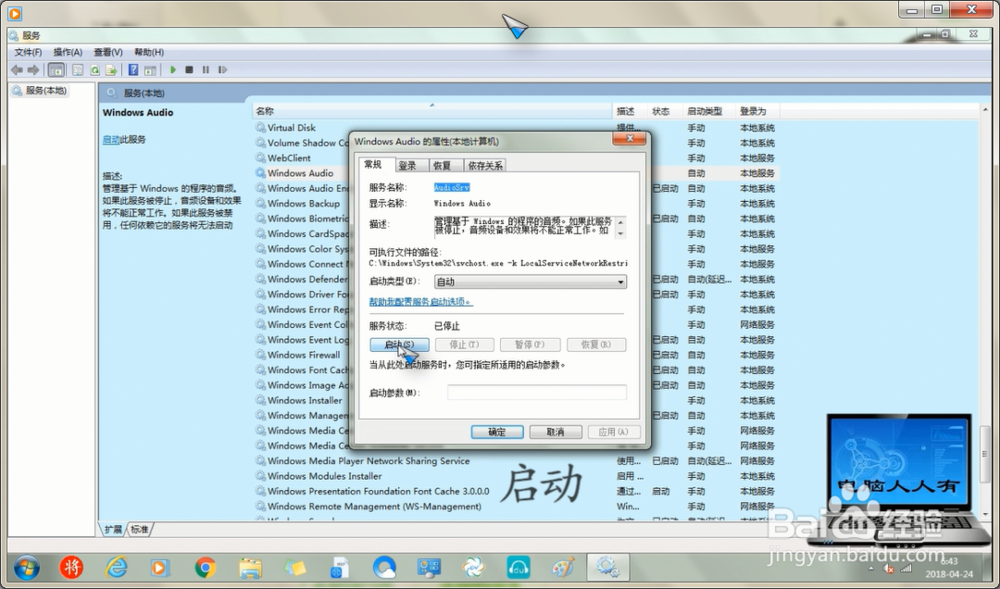Click the service name AudioSrv text field
Viewport: 1000px width, 589px height.
tap(452, 187)
